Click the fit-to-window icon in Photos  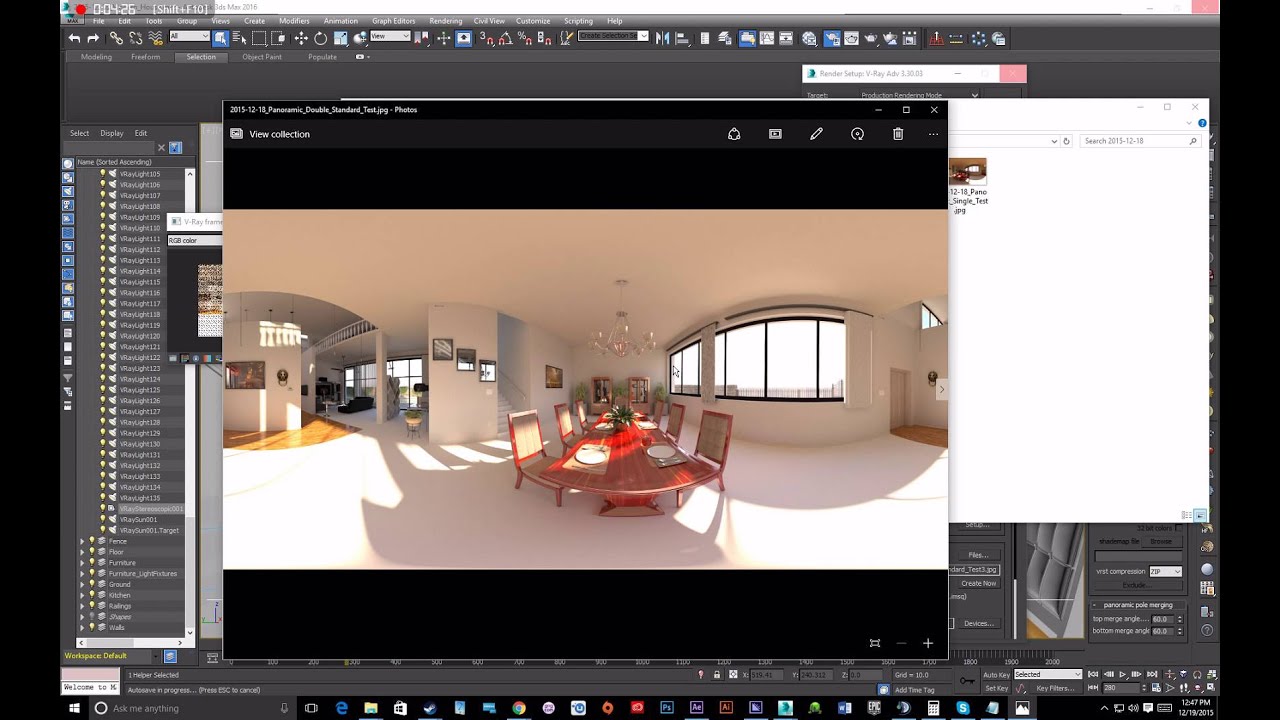click(x=875, y=643)
